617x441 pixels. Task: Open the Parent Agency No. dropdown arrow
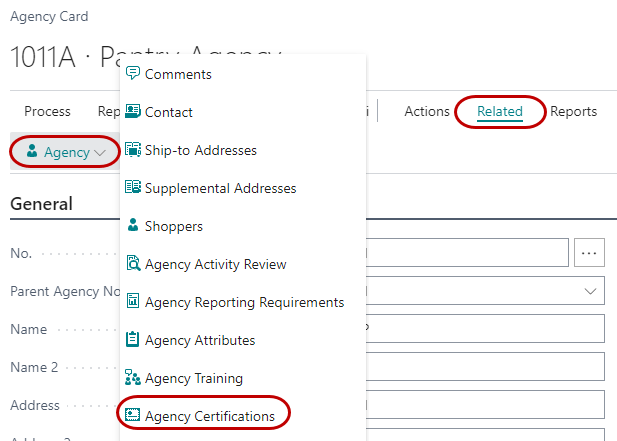[x=589, y=291]
